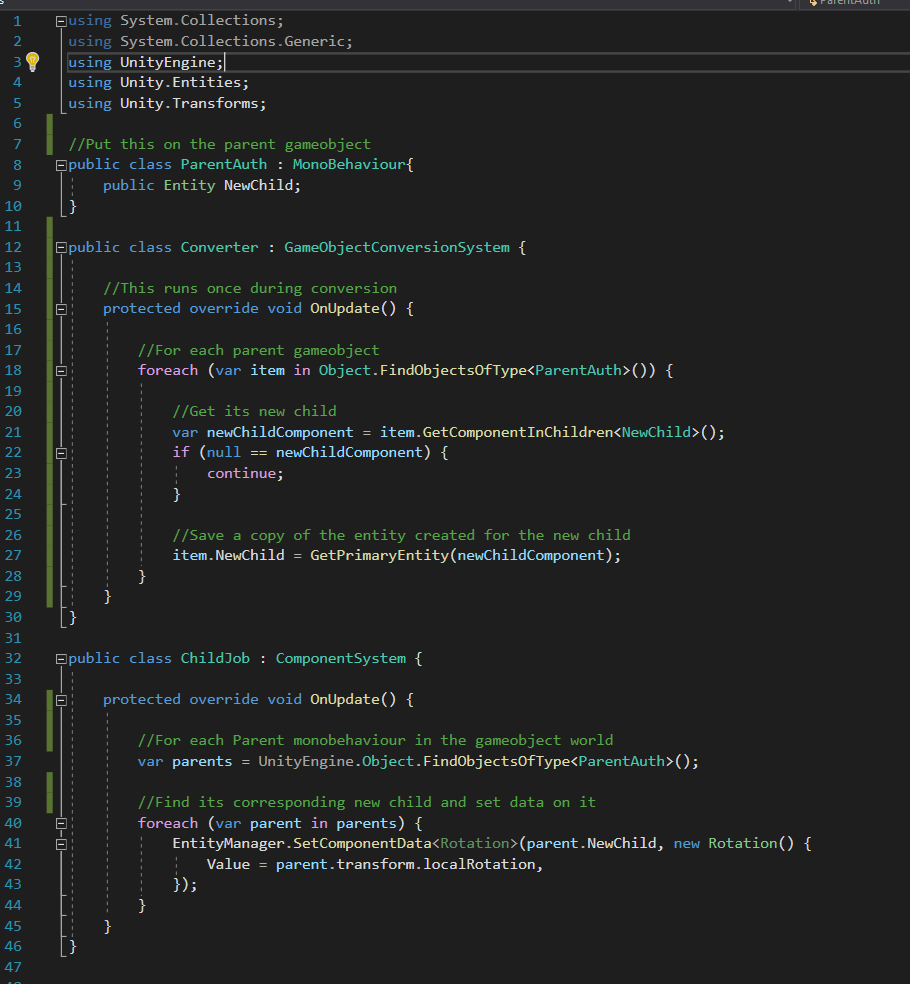Collapse the foreach loop on line 40
This screenshot has width=910, height=984.
click(59, 822)
